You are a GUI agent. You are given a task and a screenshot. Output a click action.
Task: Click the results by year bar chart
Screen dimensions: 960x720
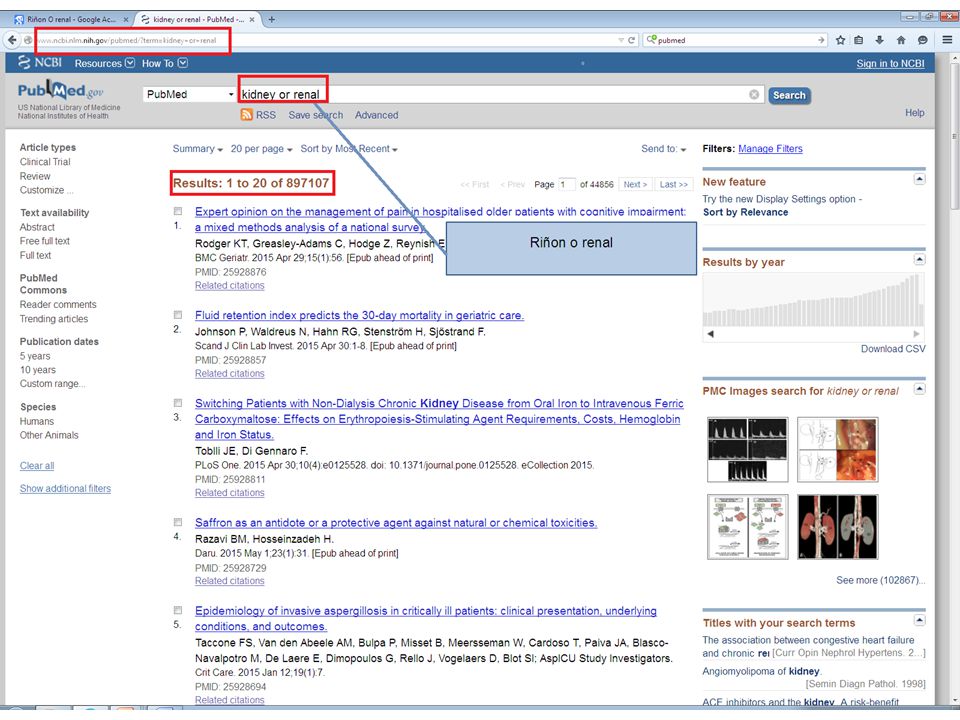pos(814,300)
